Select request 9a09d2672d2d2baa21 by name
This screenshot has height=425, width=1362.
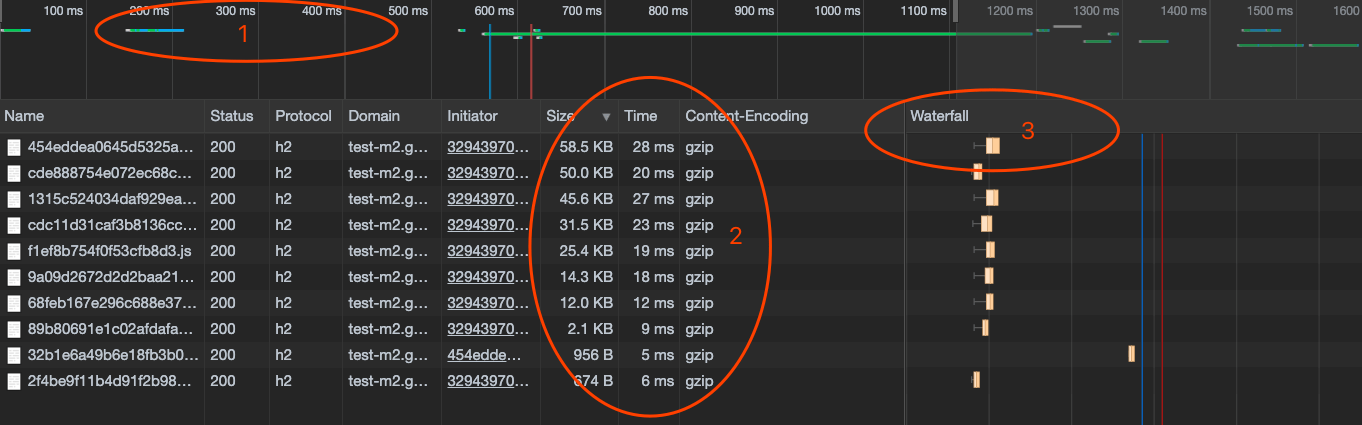click(112, 277)
